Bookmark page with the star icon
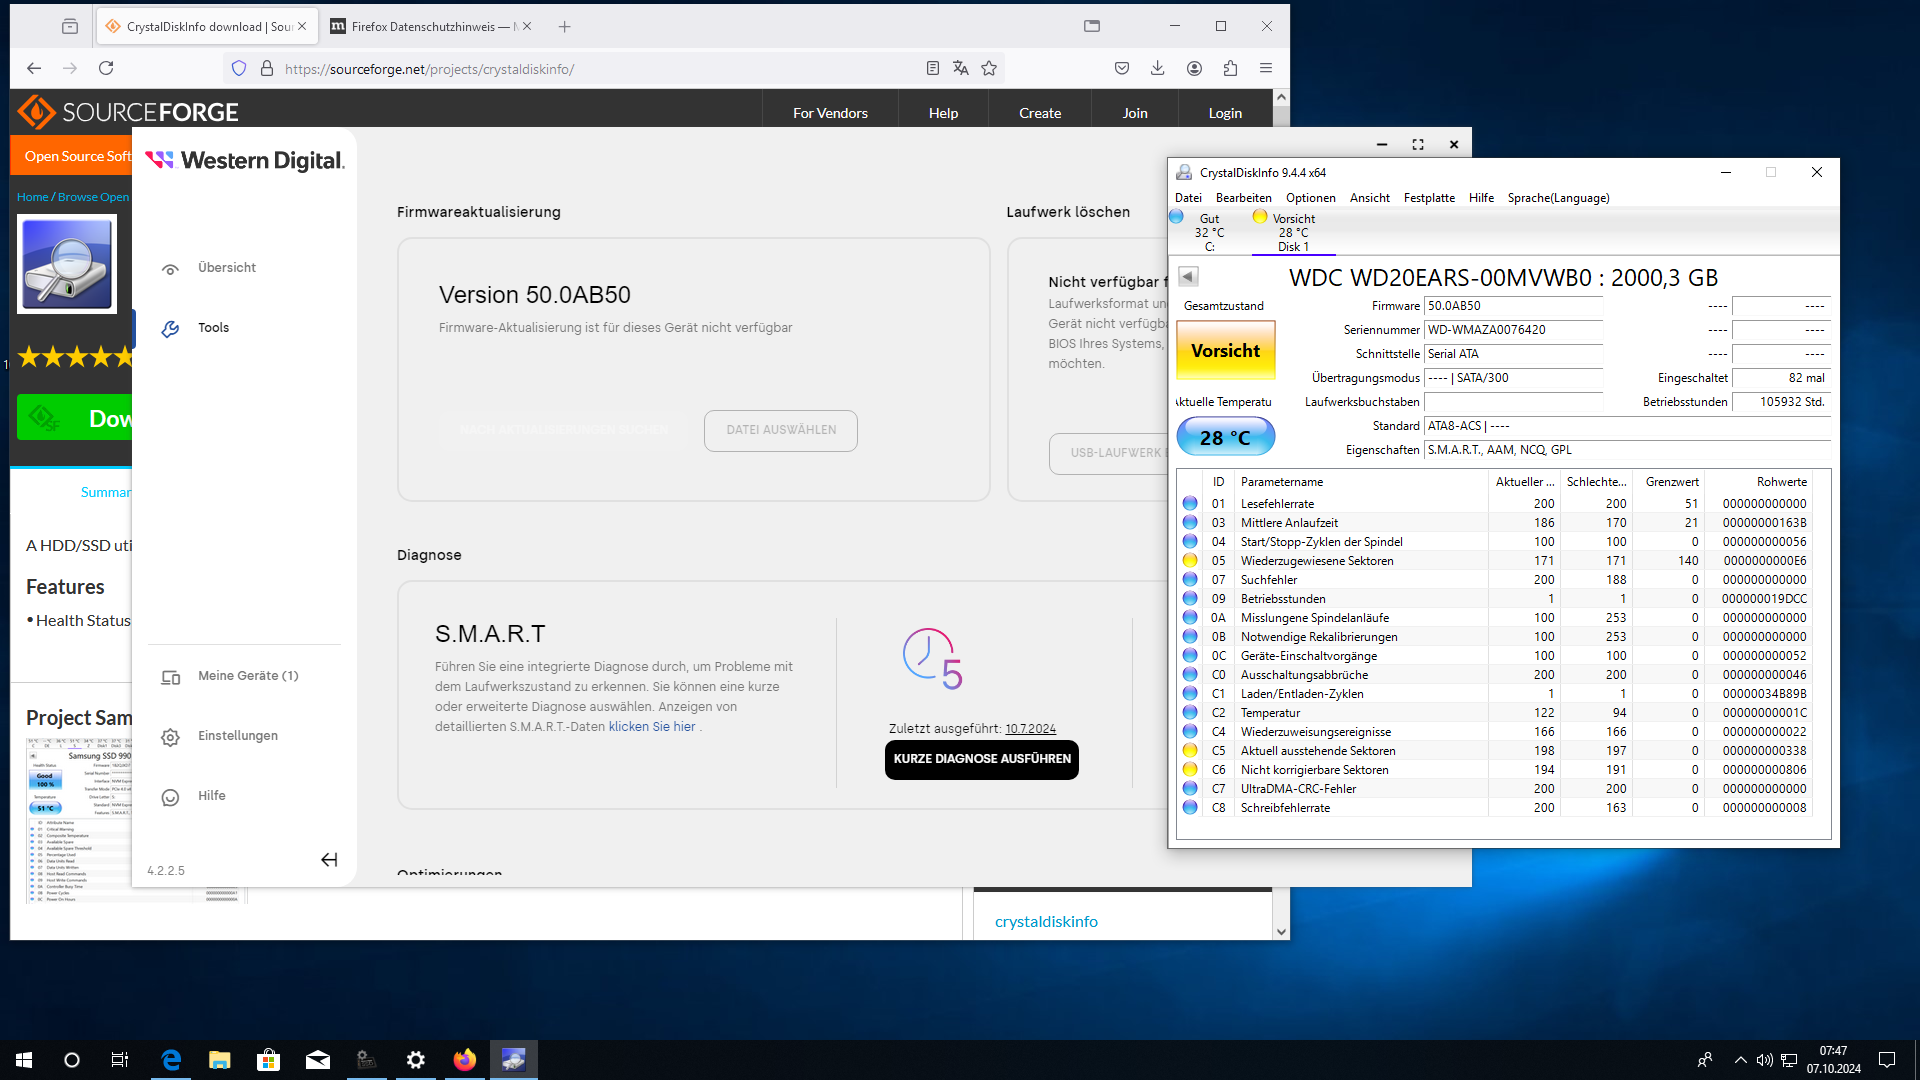Viewport: 1920px width, 1080px height. click(x=989, y=68)
